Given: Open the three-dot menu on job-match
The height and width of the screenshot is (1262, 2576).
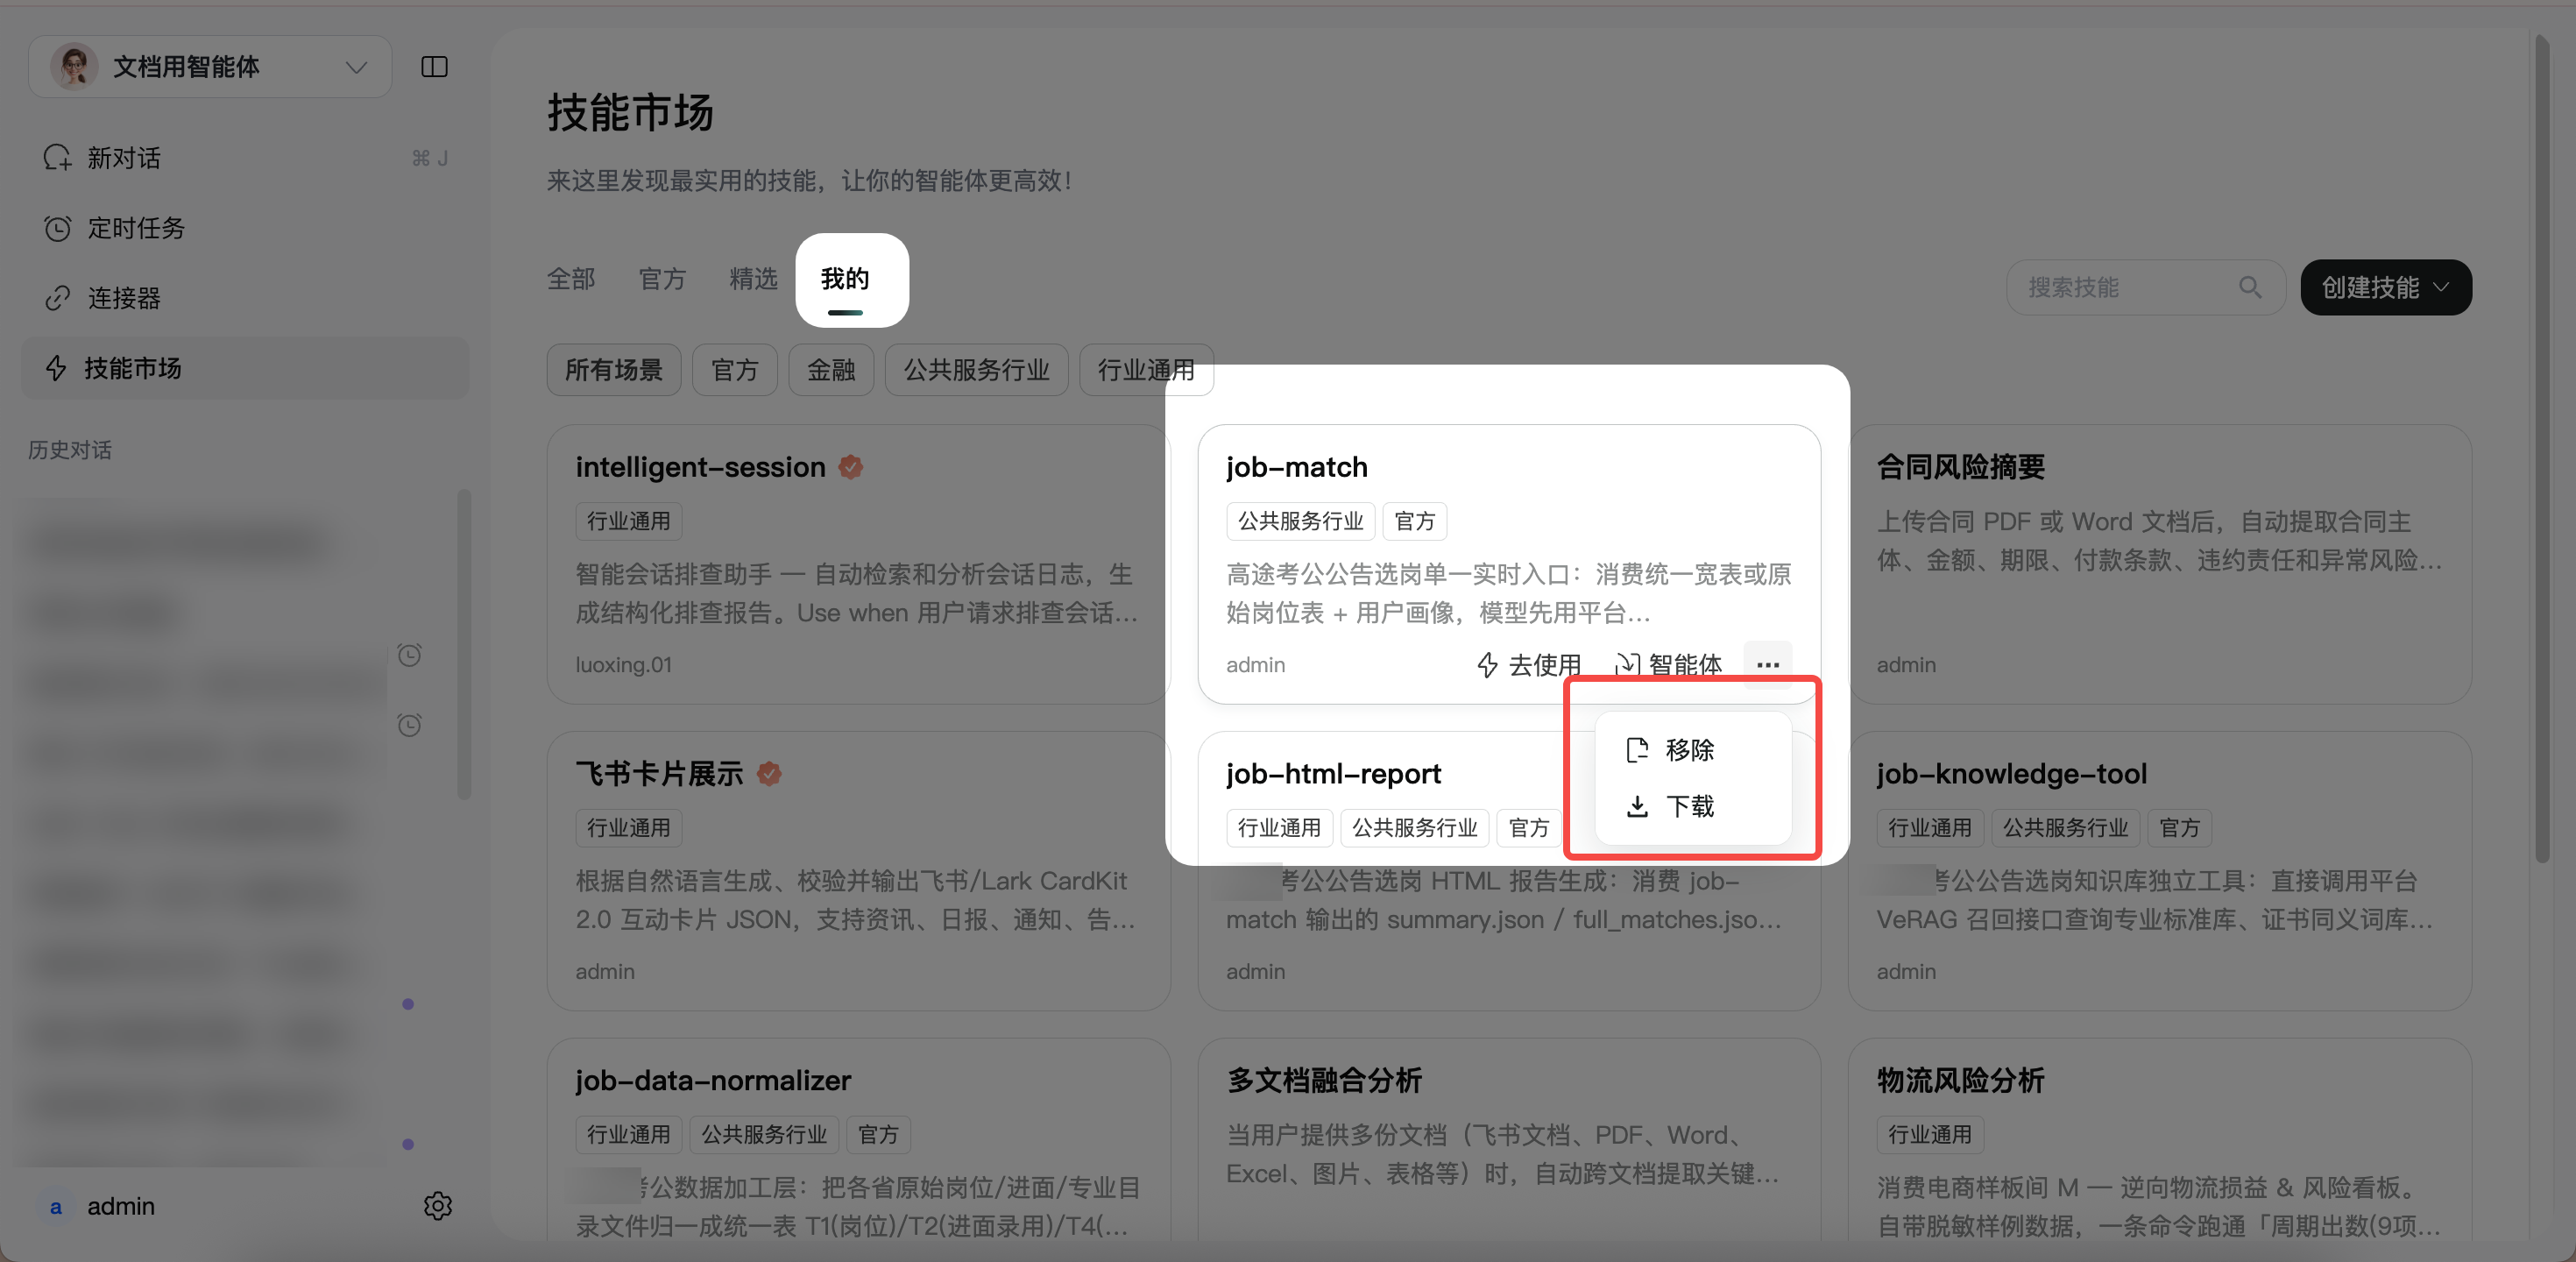Looking at the screenshot, I should click(x=1768, y=665).
